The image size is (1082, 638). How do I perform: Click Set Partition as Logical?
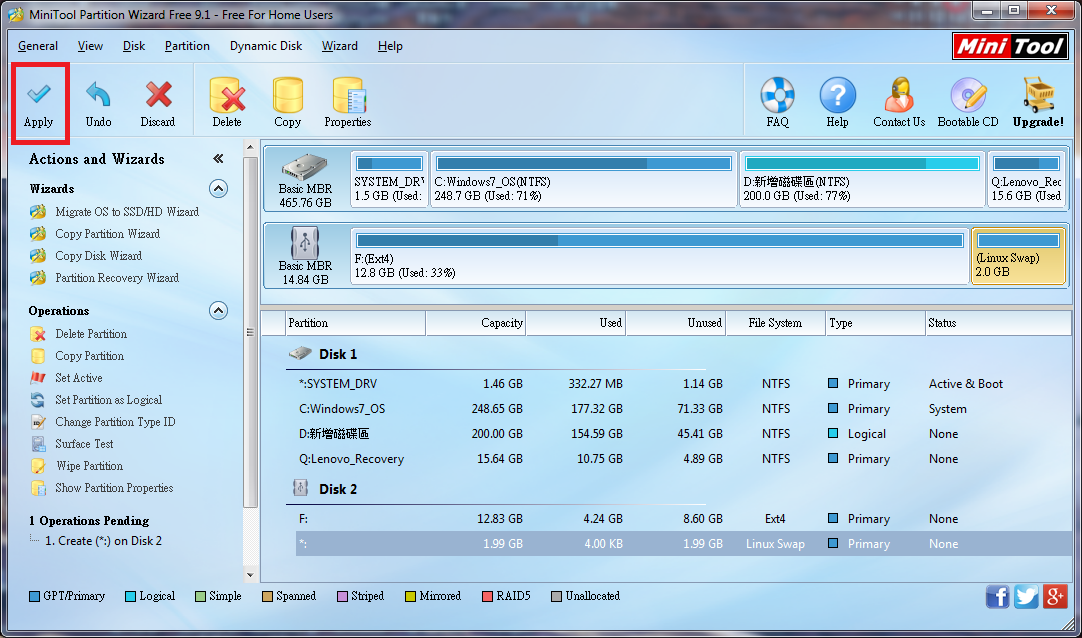click(x=108, y=400)
